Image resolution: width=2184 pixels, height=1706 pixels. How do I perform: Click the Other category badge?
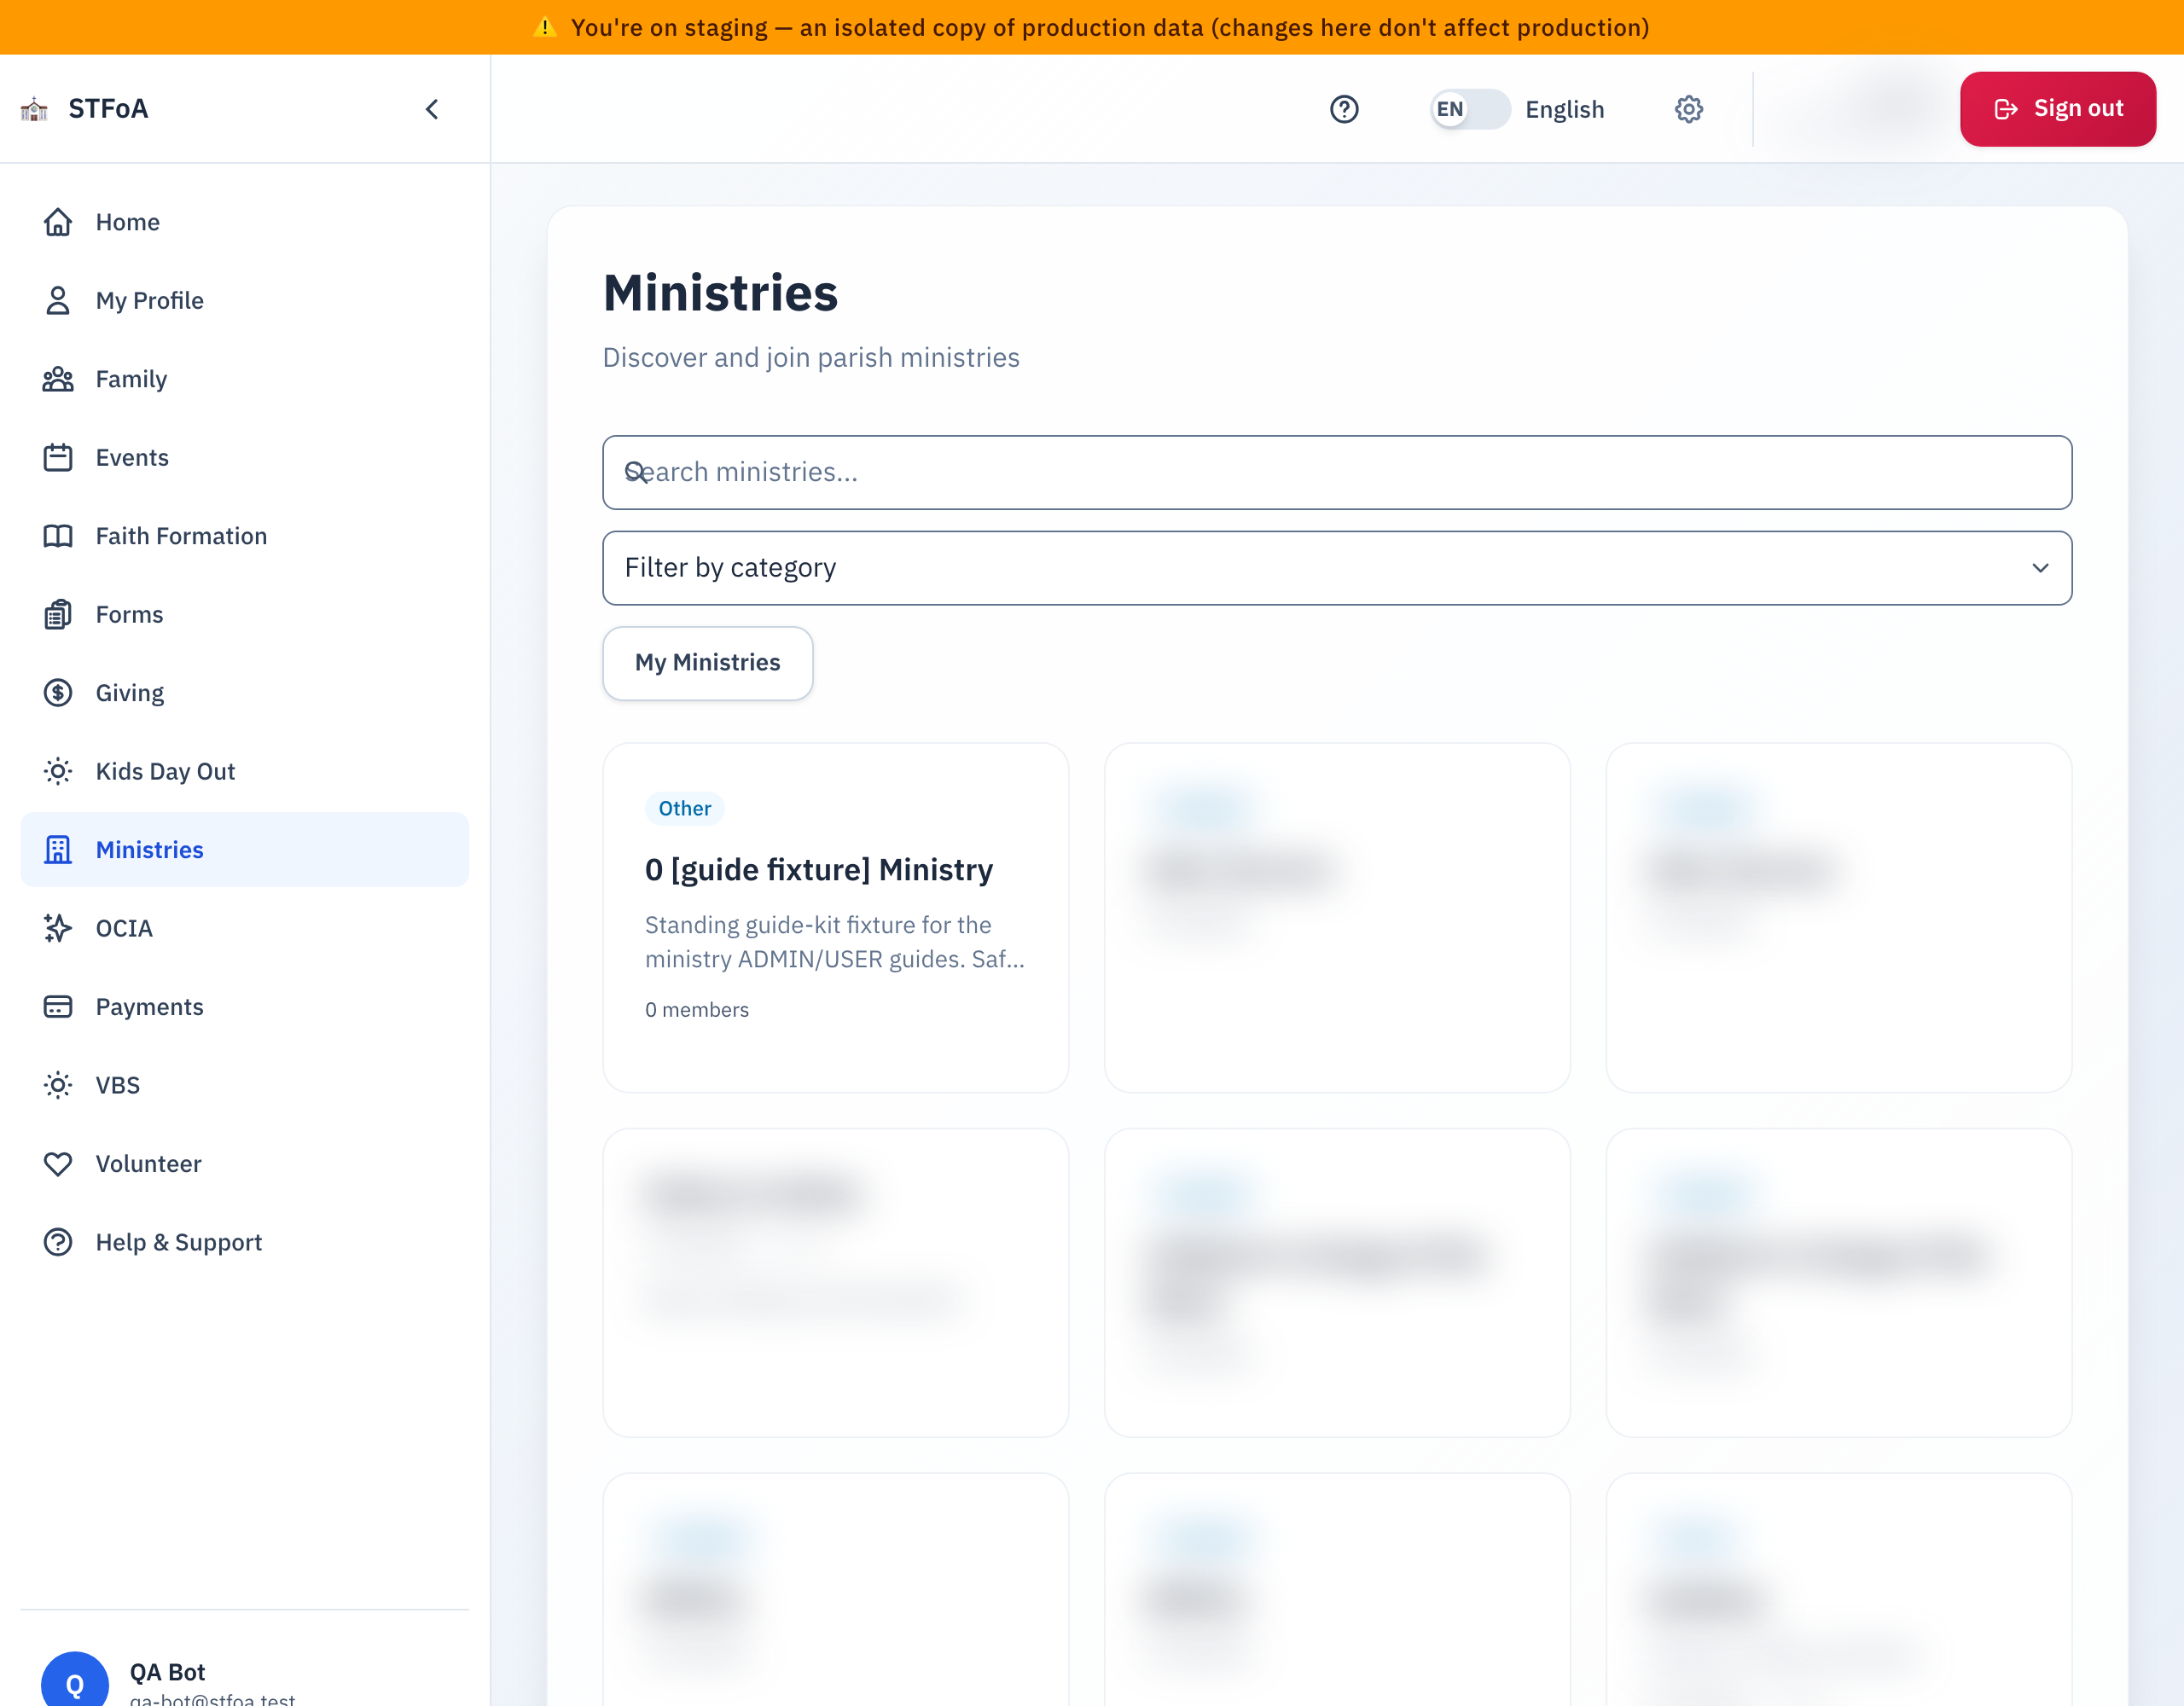pyautogui.click(x=685, y=808)
